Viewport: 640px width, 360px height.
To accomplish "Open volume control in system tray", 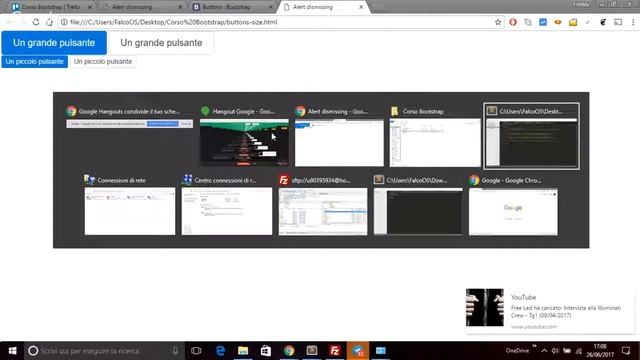I will pyautogui.click(x=555, y=351).
